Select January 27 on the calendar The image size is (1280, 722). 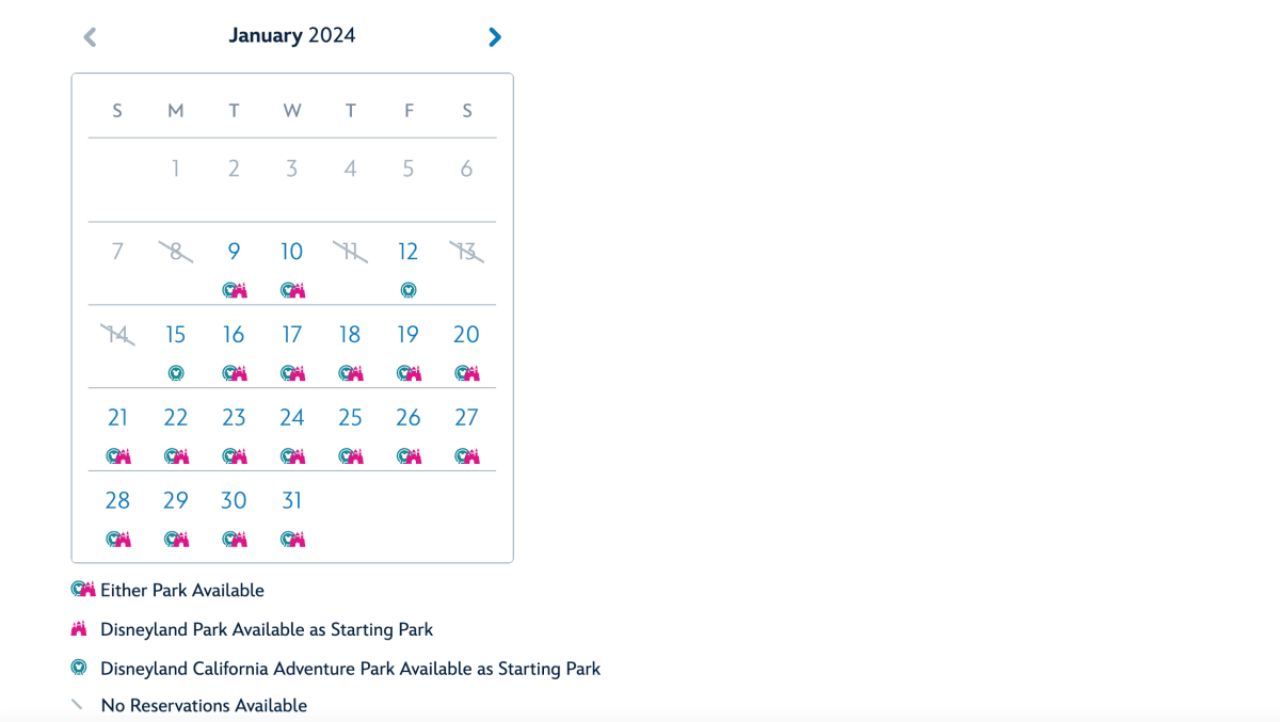467,418
